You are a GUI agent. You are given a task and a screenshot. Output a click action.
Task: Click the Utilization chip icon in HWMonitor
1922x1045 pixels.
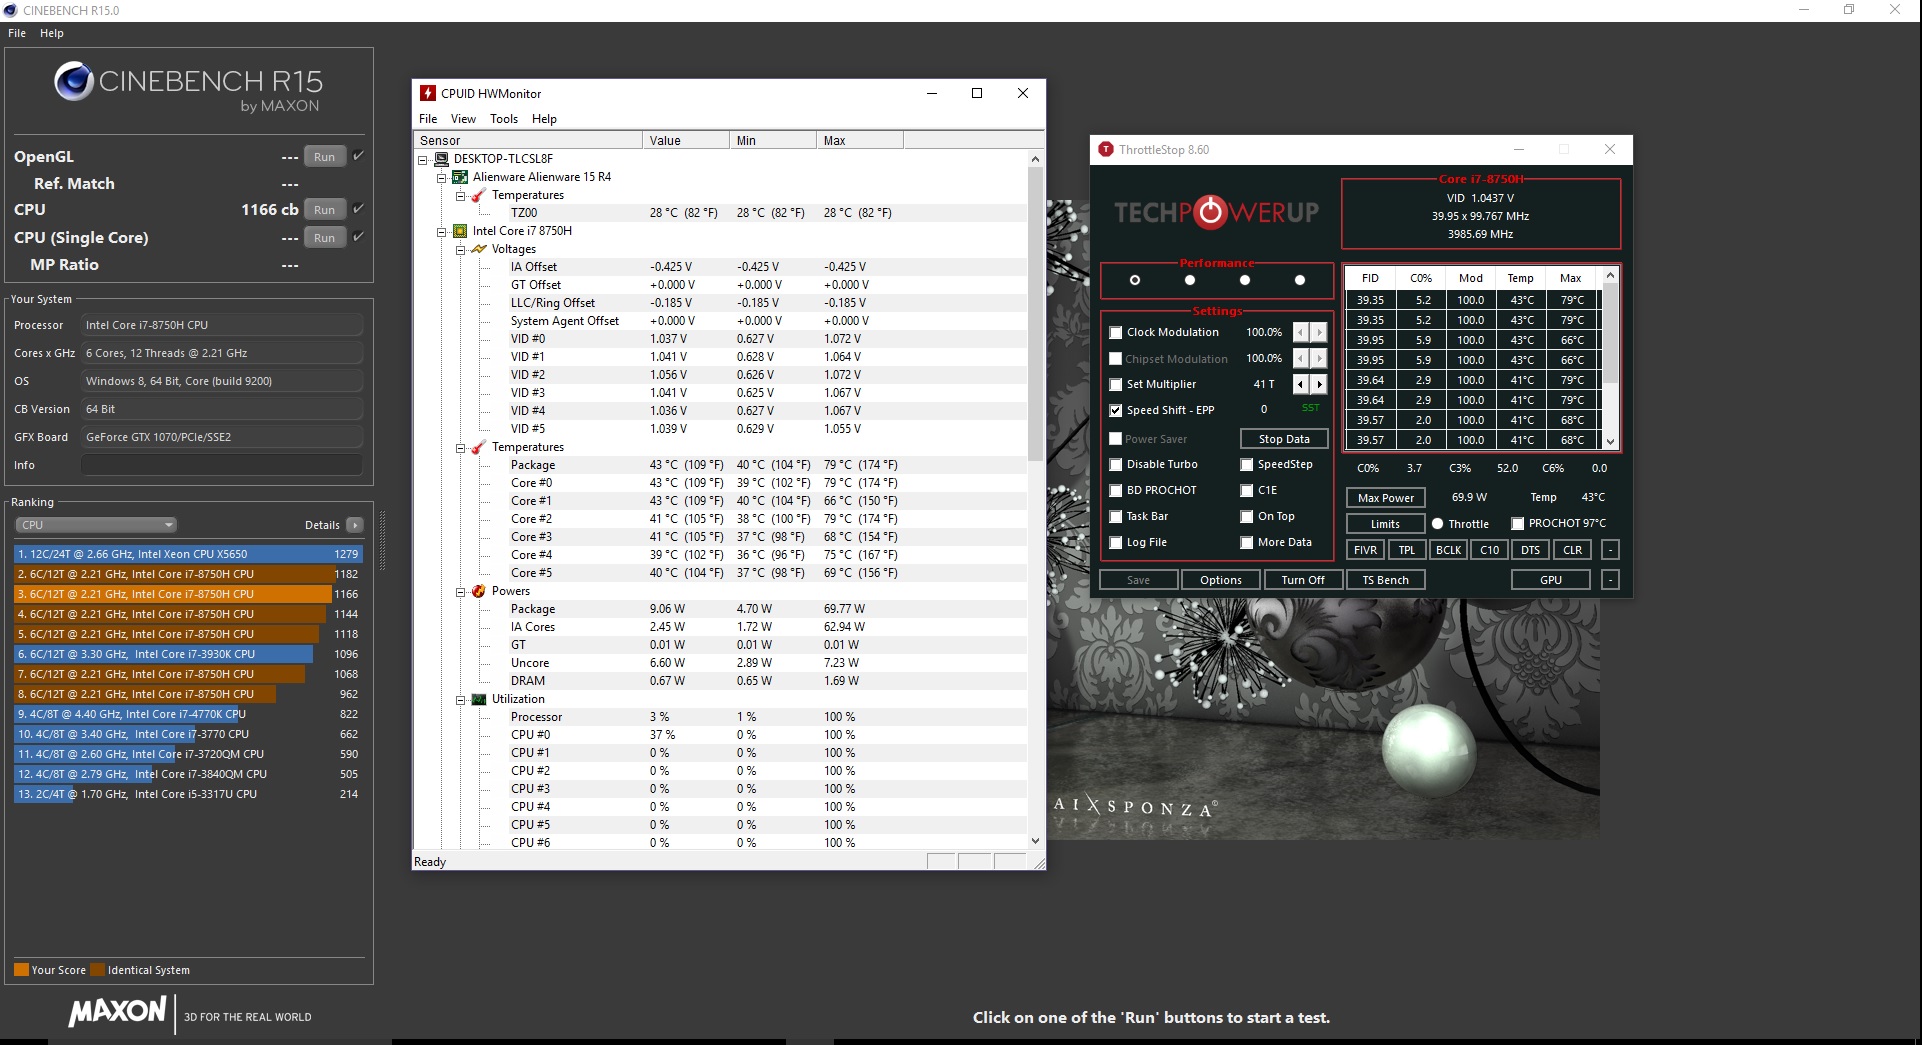point(479,699)
